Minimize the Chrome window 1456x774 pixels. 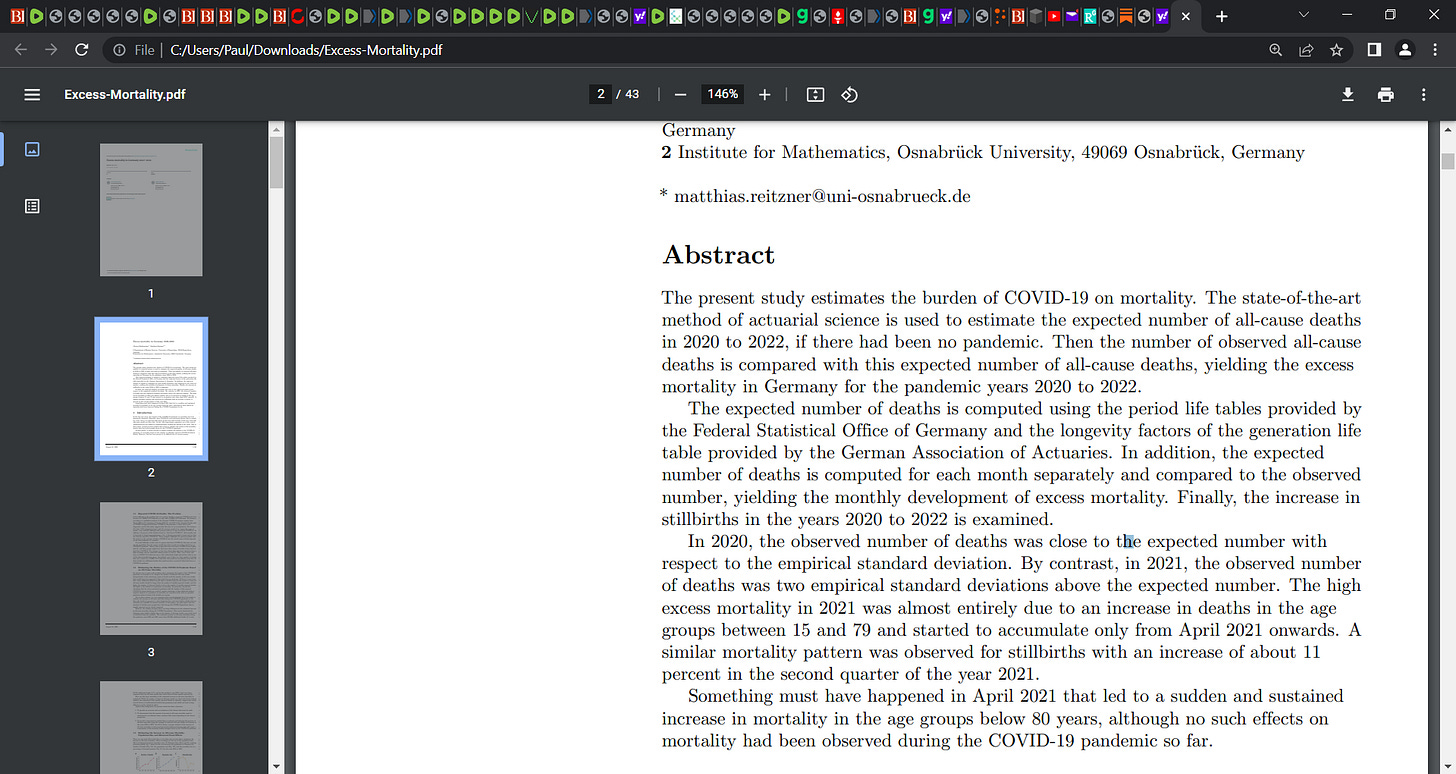1346,15
